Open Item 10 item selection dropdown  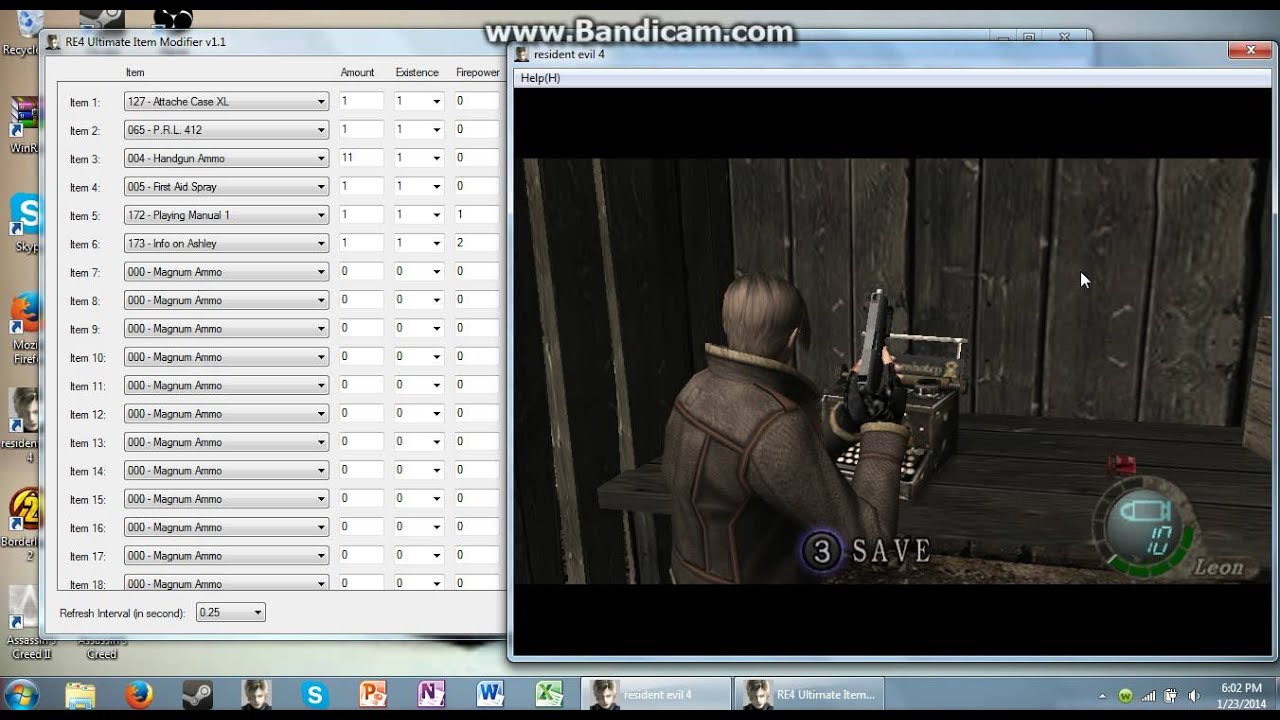pos(226,357)
